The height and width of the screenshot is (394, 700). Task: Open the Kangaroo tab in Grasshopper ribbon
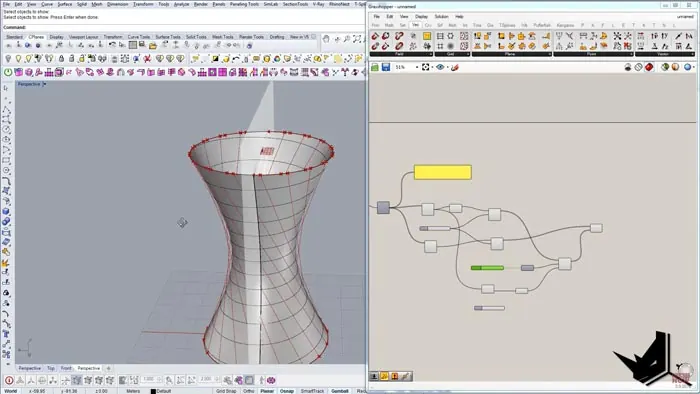[565, 25]
